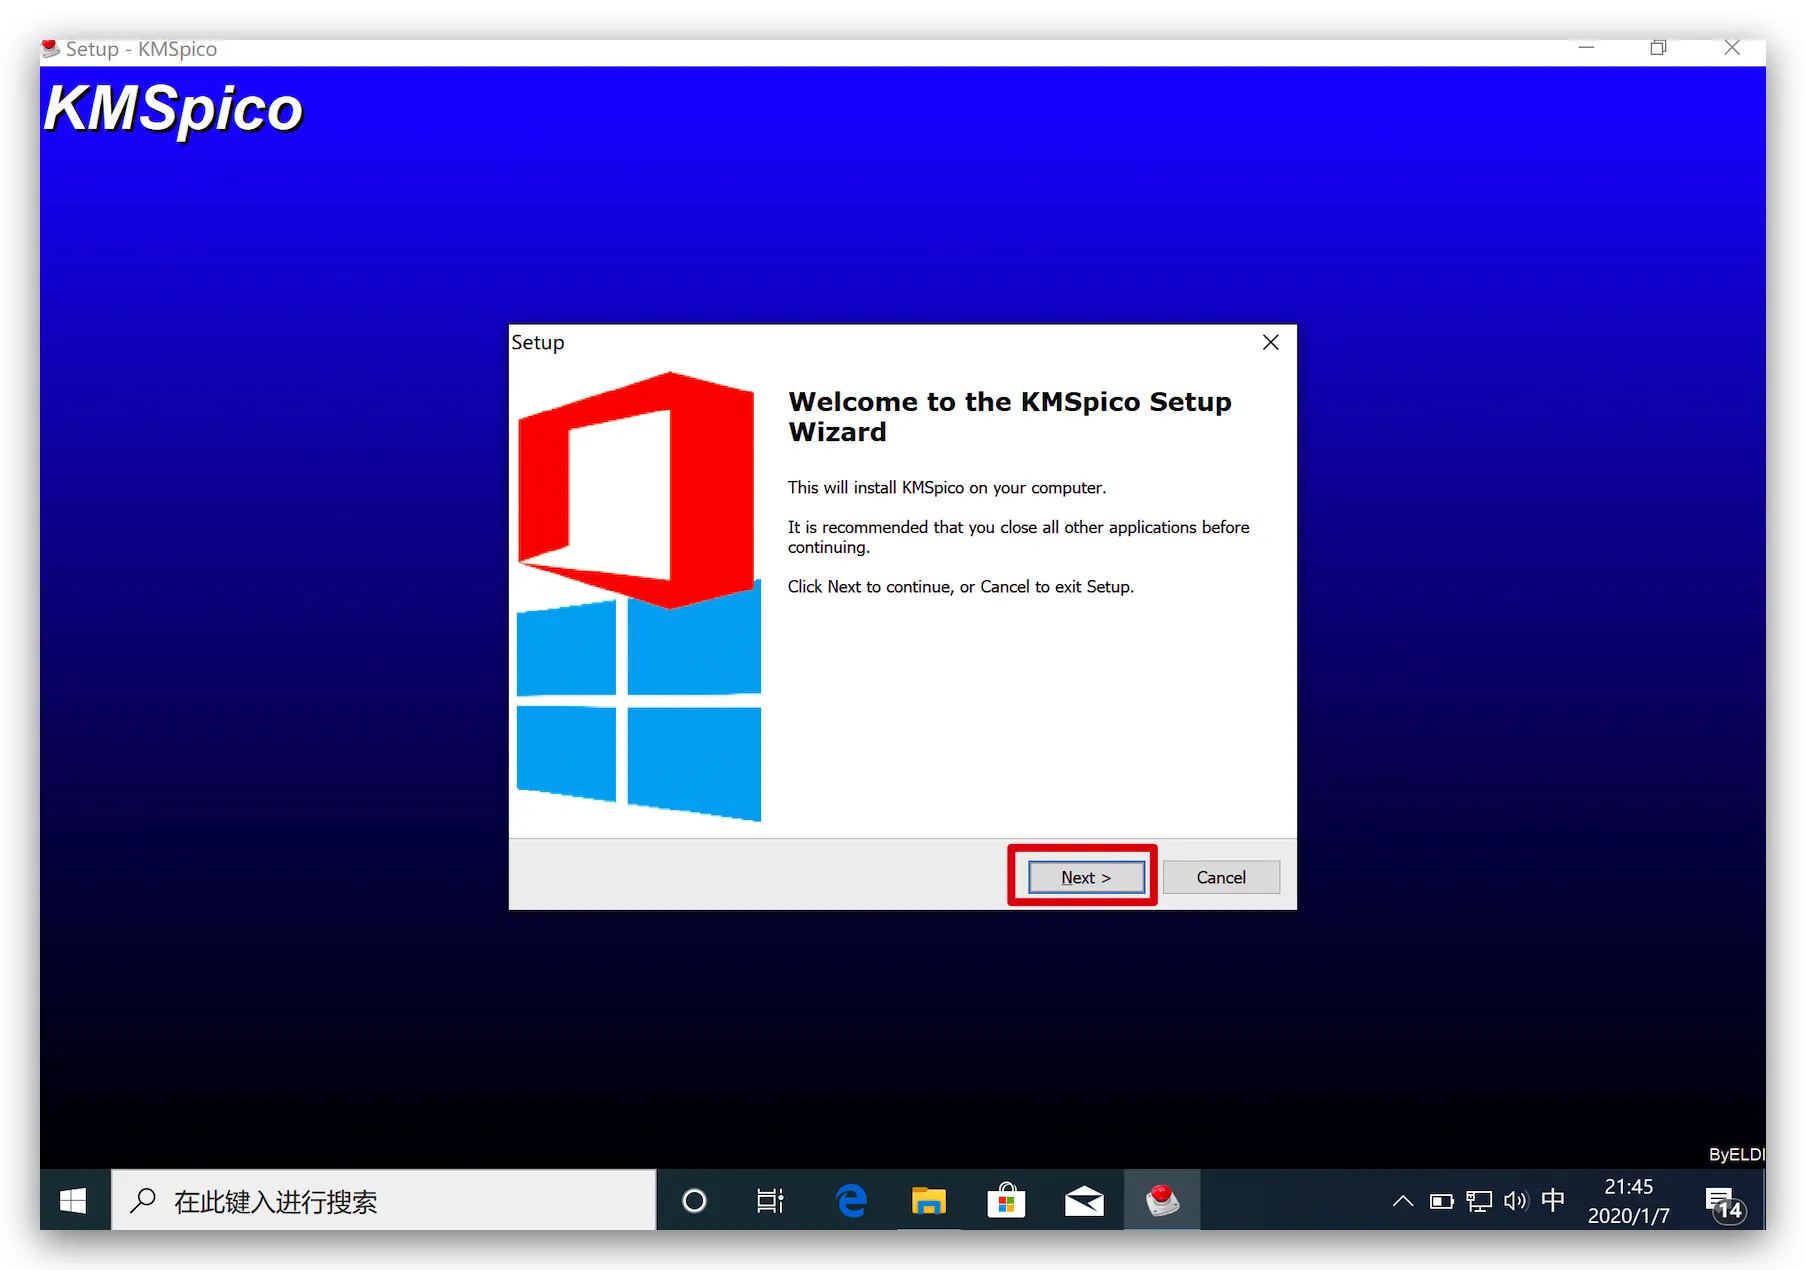This screenshot has height=1270, width=1806.
Task: Open the Mail app from taskbar
Action: pyautogui.click(x=1084, y=1200)
